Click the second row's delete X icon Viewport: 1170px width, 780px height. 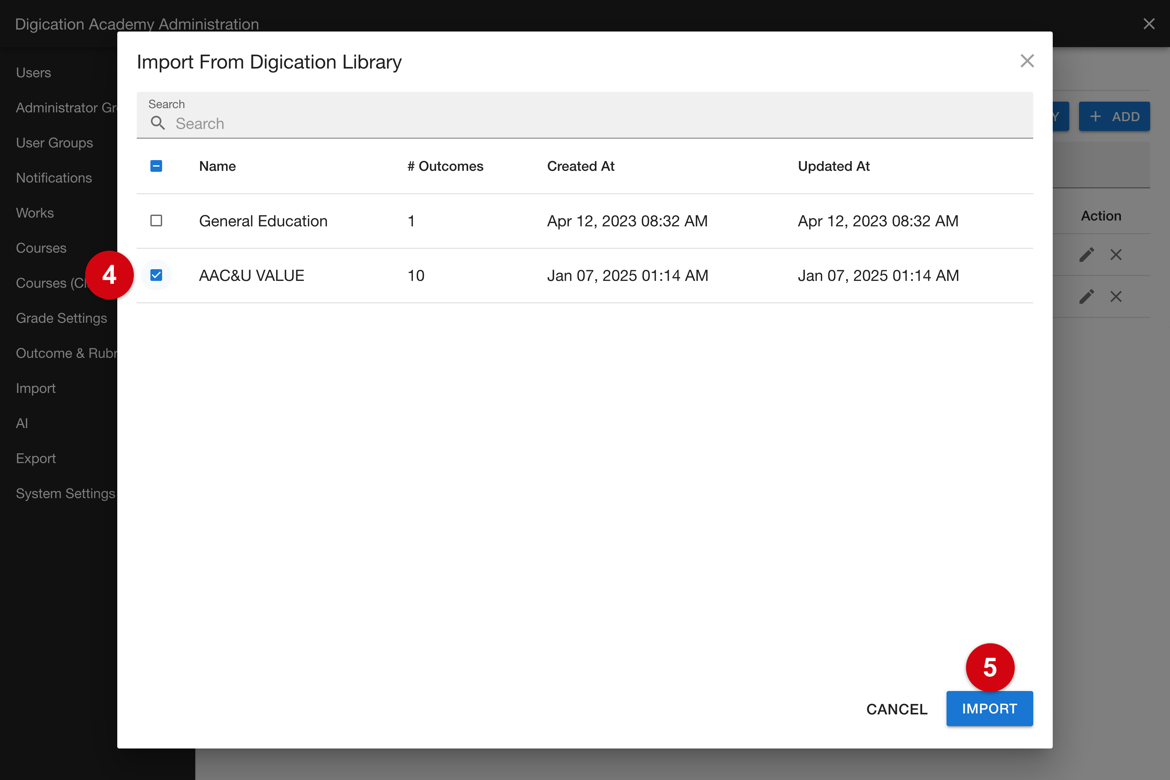coord(1116,296)
